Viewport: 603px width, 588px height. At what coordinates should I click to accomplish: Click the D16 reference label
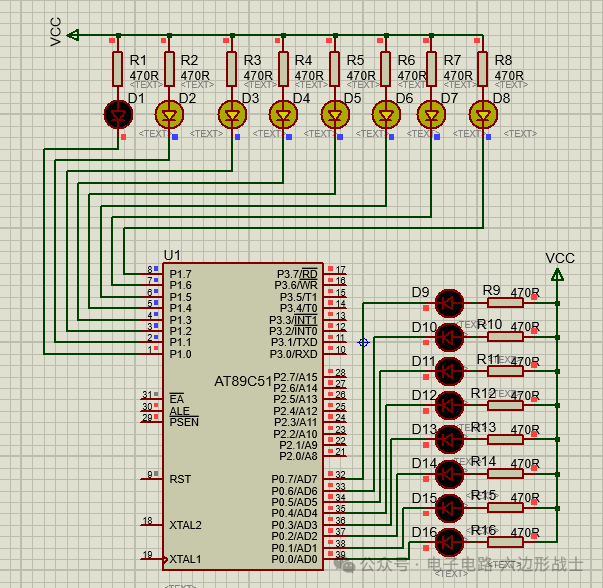(x=424, y=533)
